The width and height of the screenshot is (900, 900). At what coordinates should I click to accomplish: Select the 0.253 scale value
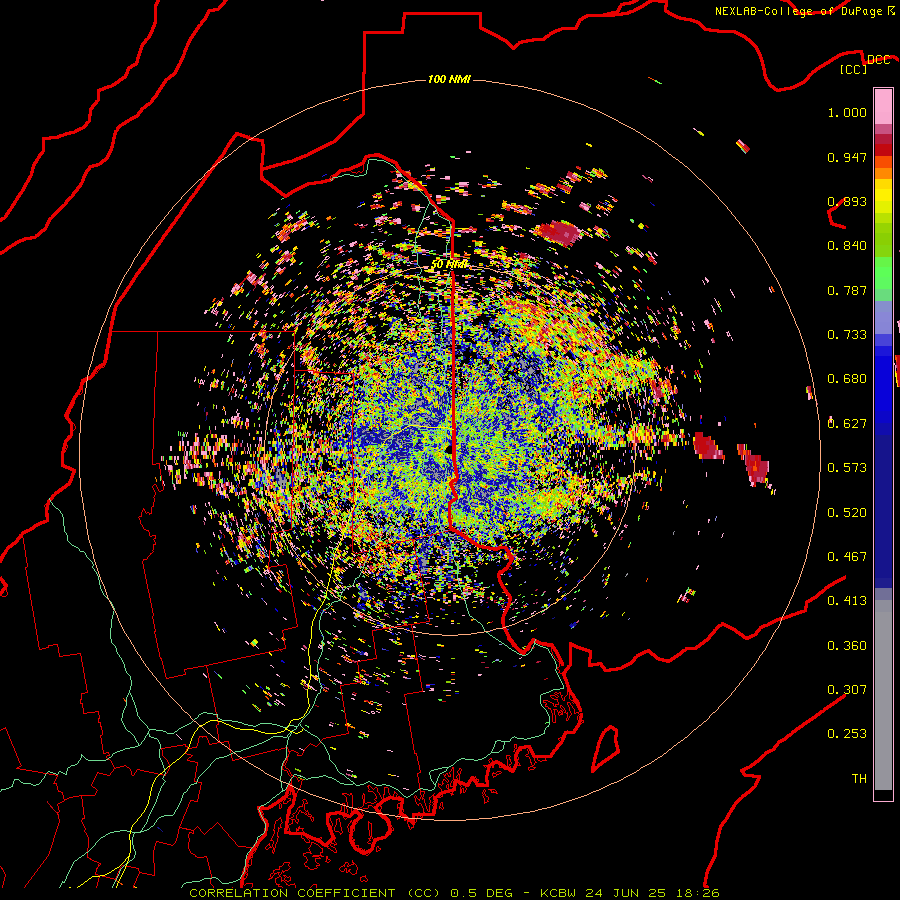click(847, 734)
